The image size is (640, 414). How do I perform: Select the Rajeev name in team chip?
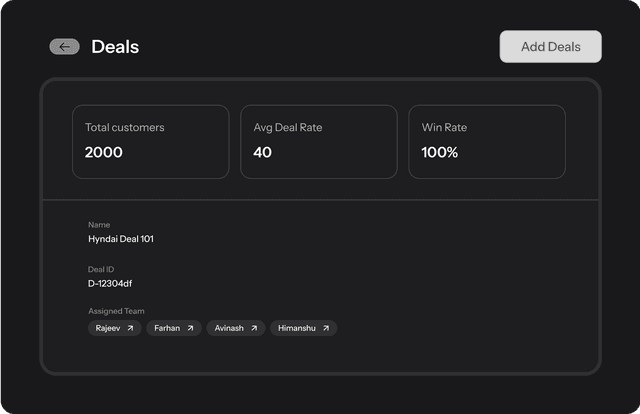[107, 328]
